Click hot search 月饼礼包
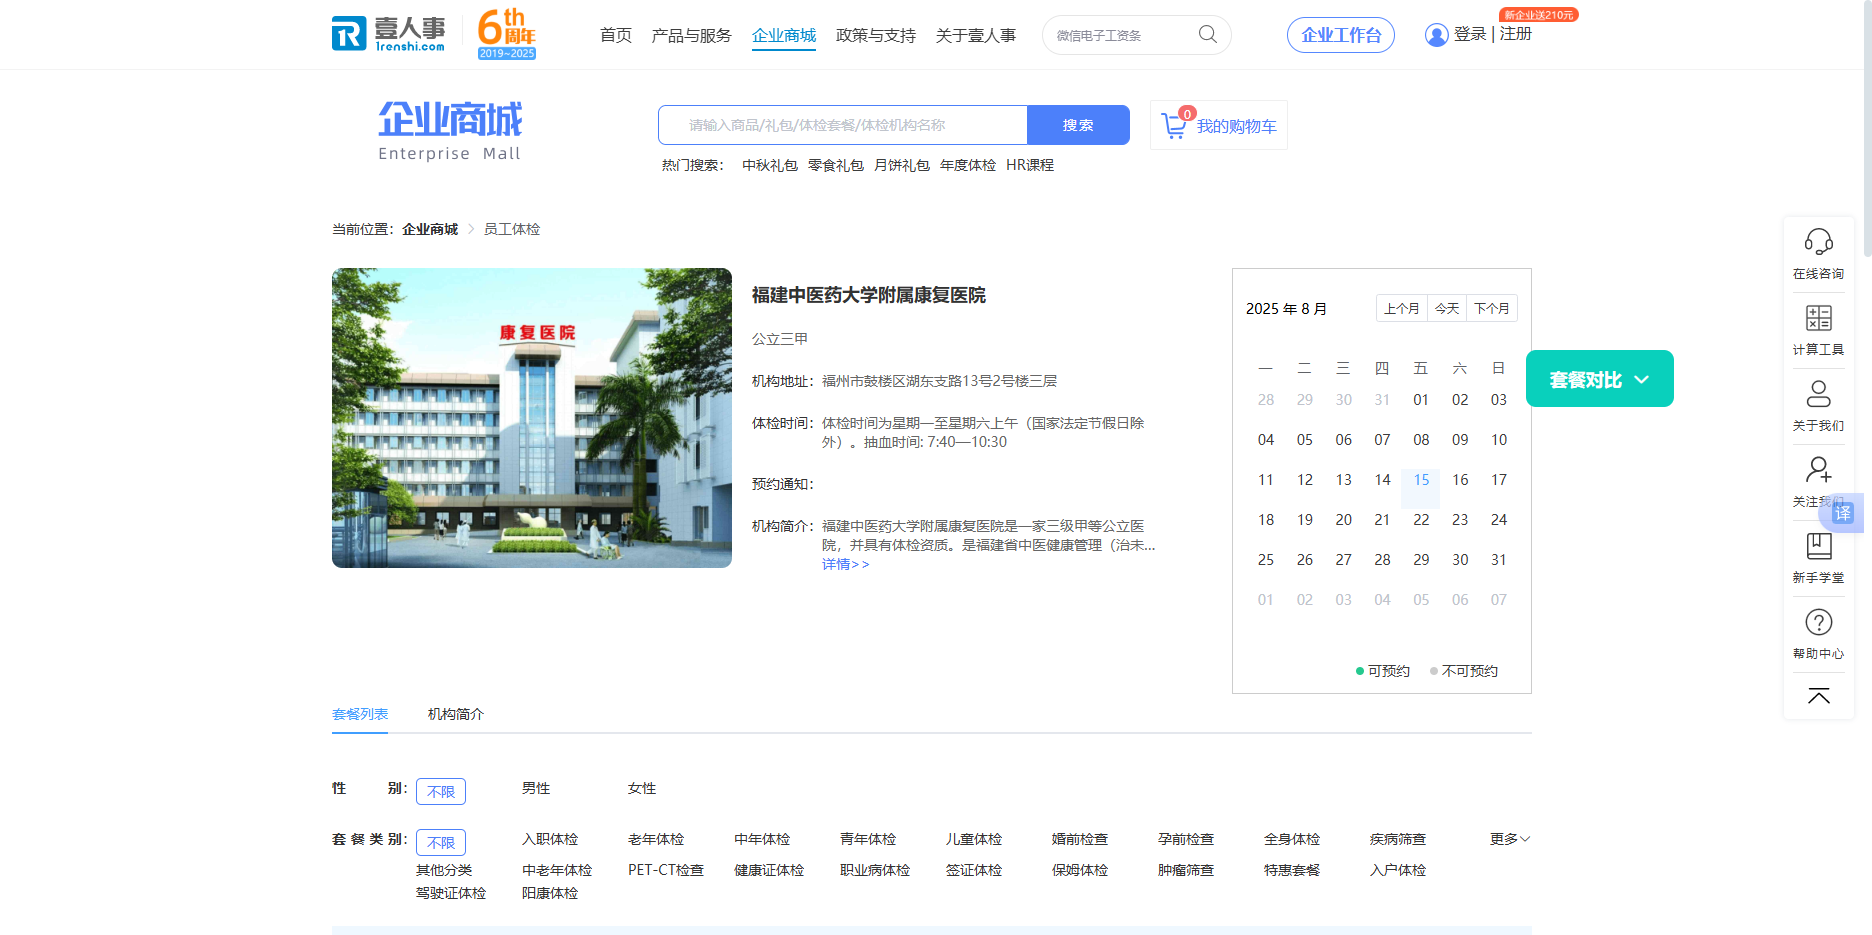 (902, 165)
